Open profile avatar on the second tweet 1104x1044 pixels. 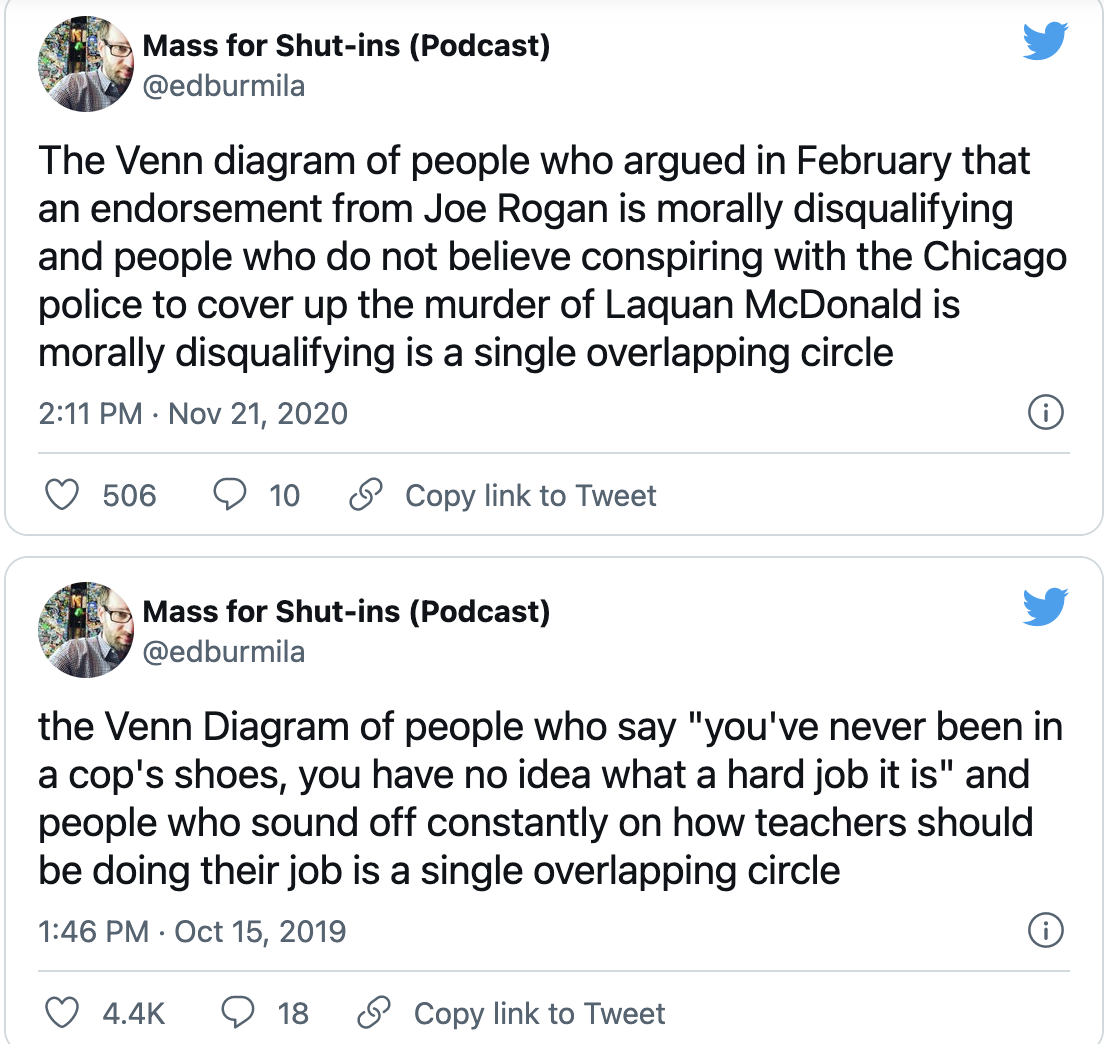[x=86, y=630]
